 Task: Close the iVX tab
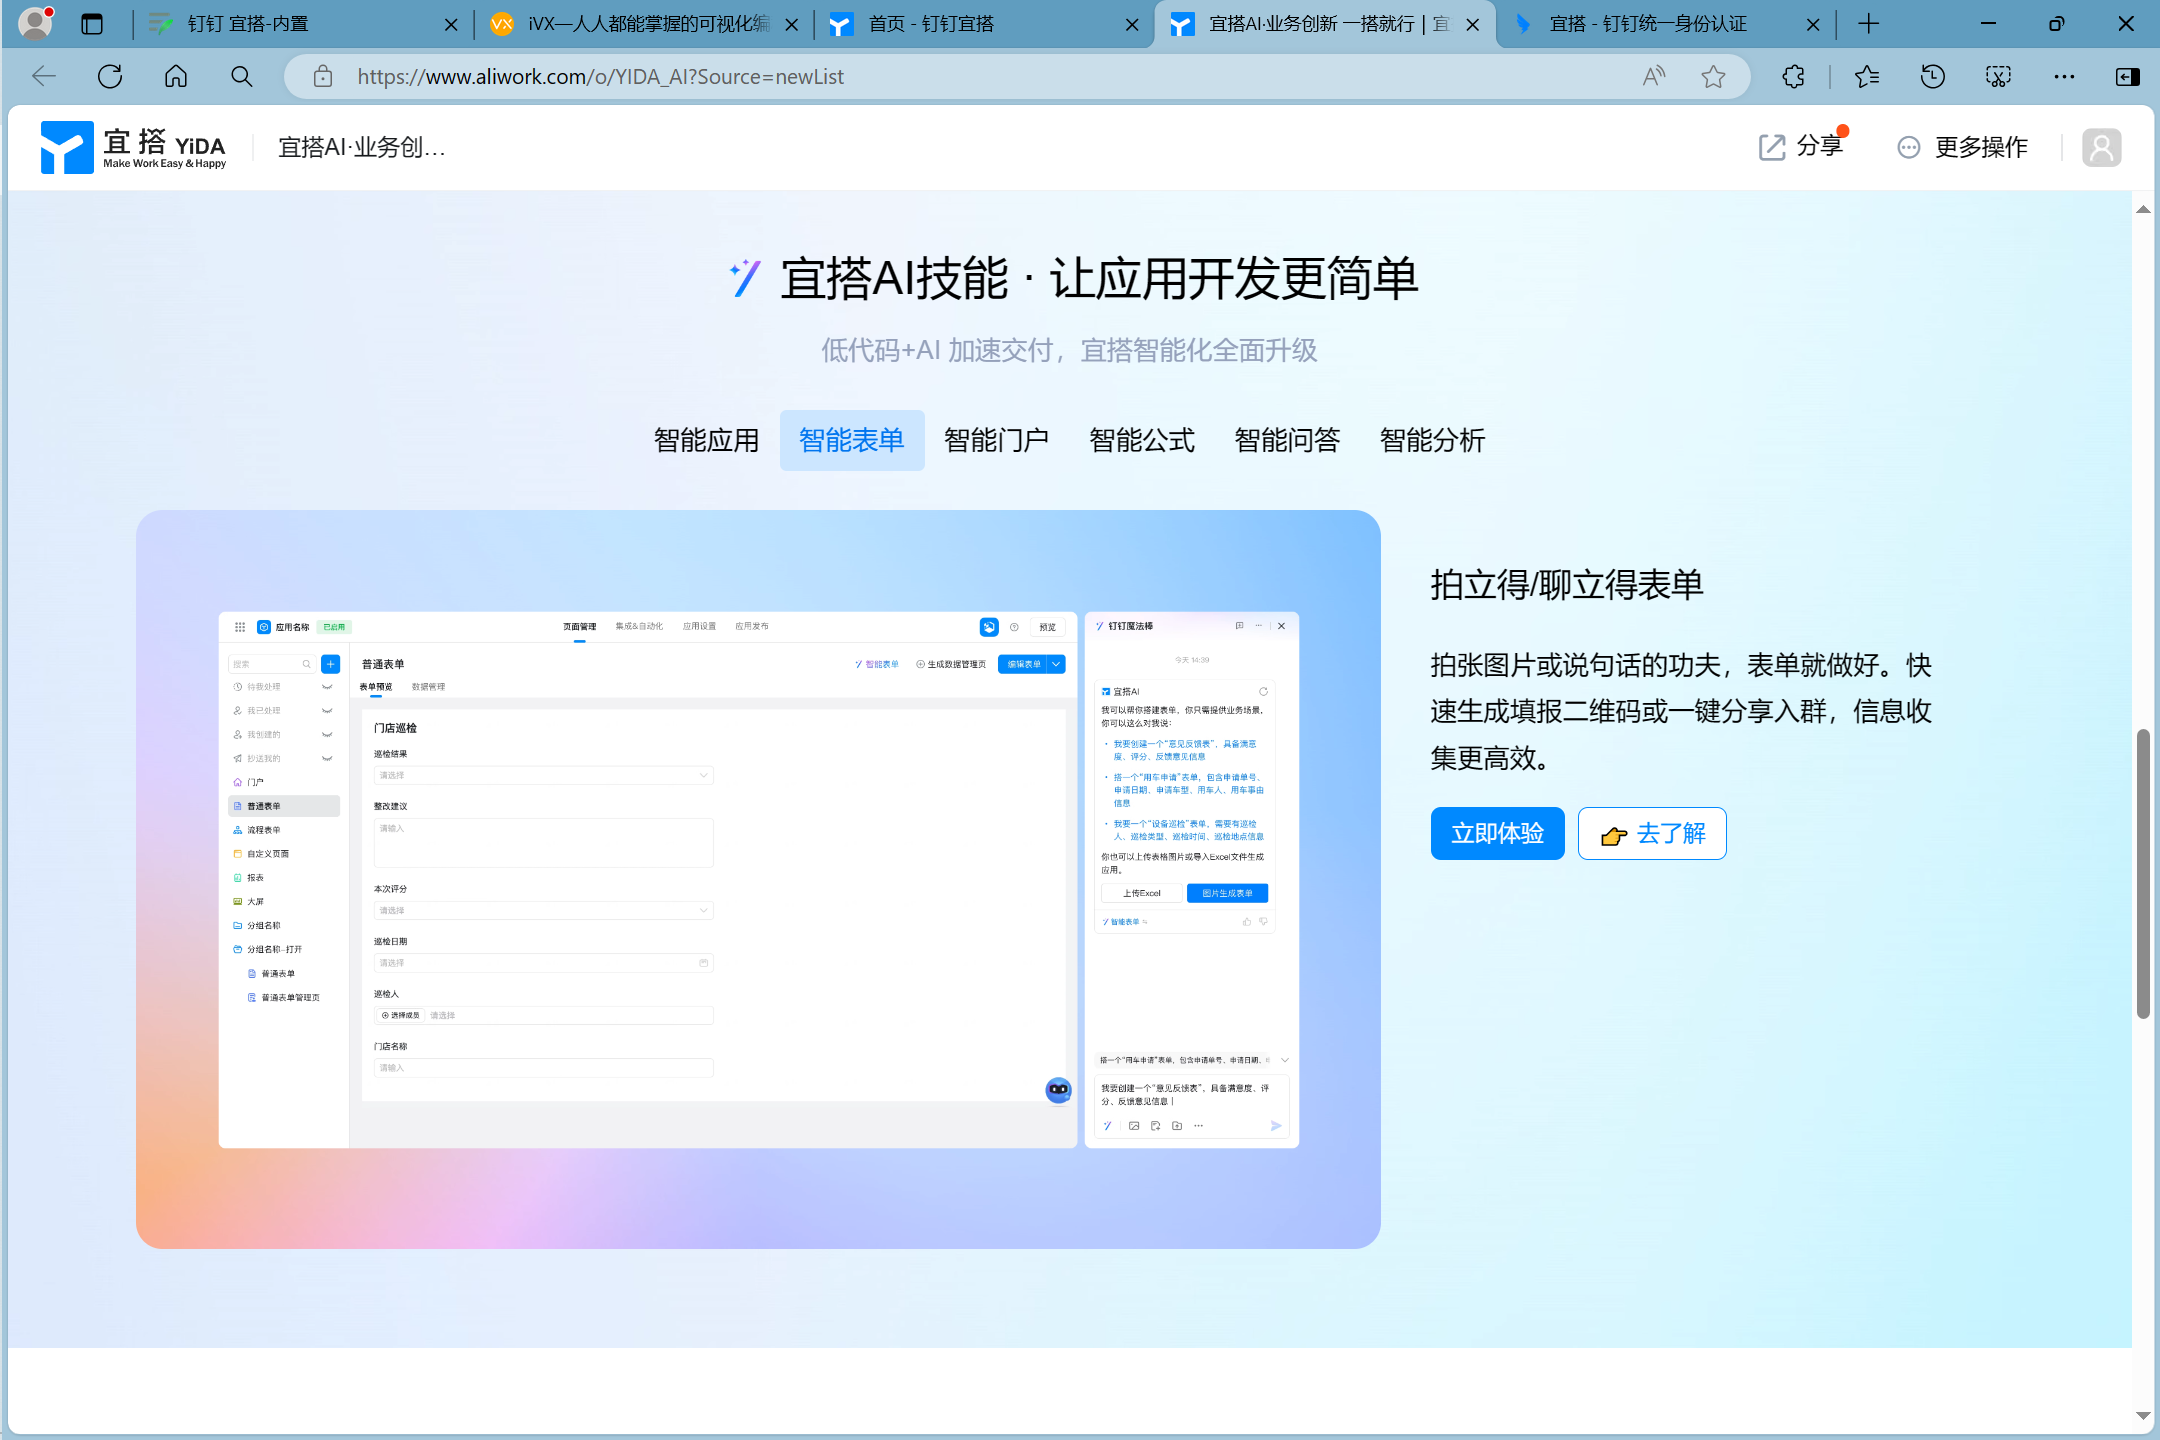(x=791, y=25)
